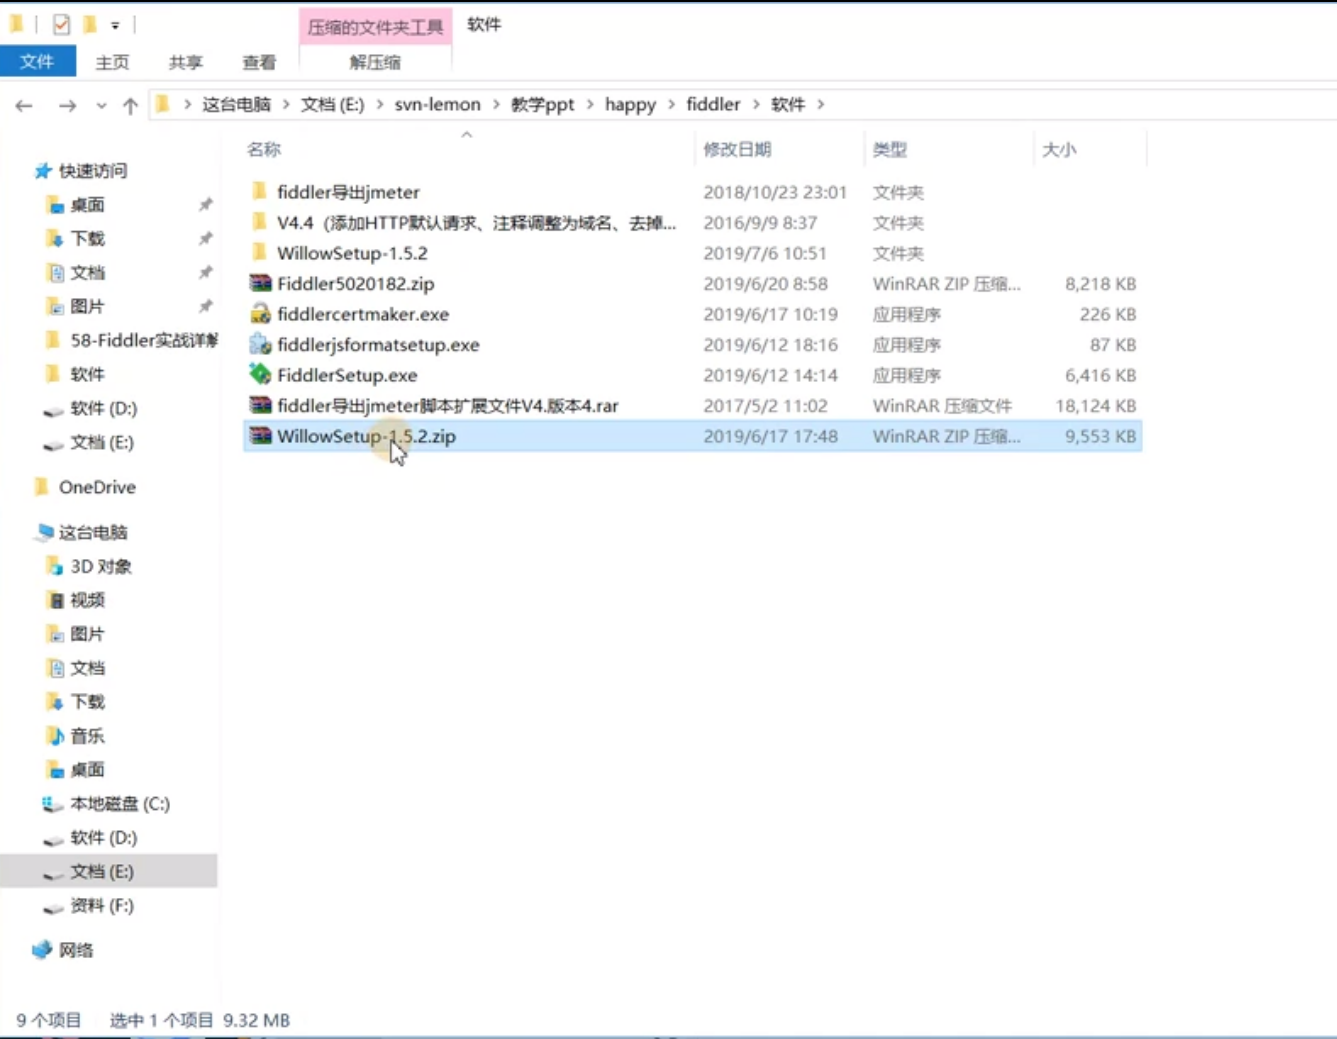Navigate to happy in the address bar
Viewport: 1337px width, 1039px height.
pyautogui.click(x=630, y=105)
